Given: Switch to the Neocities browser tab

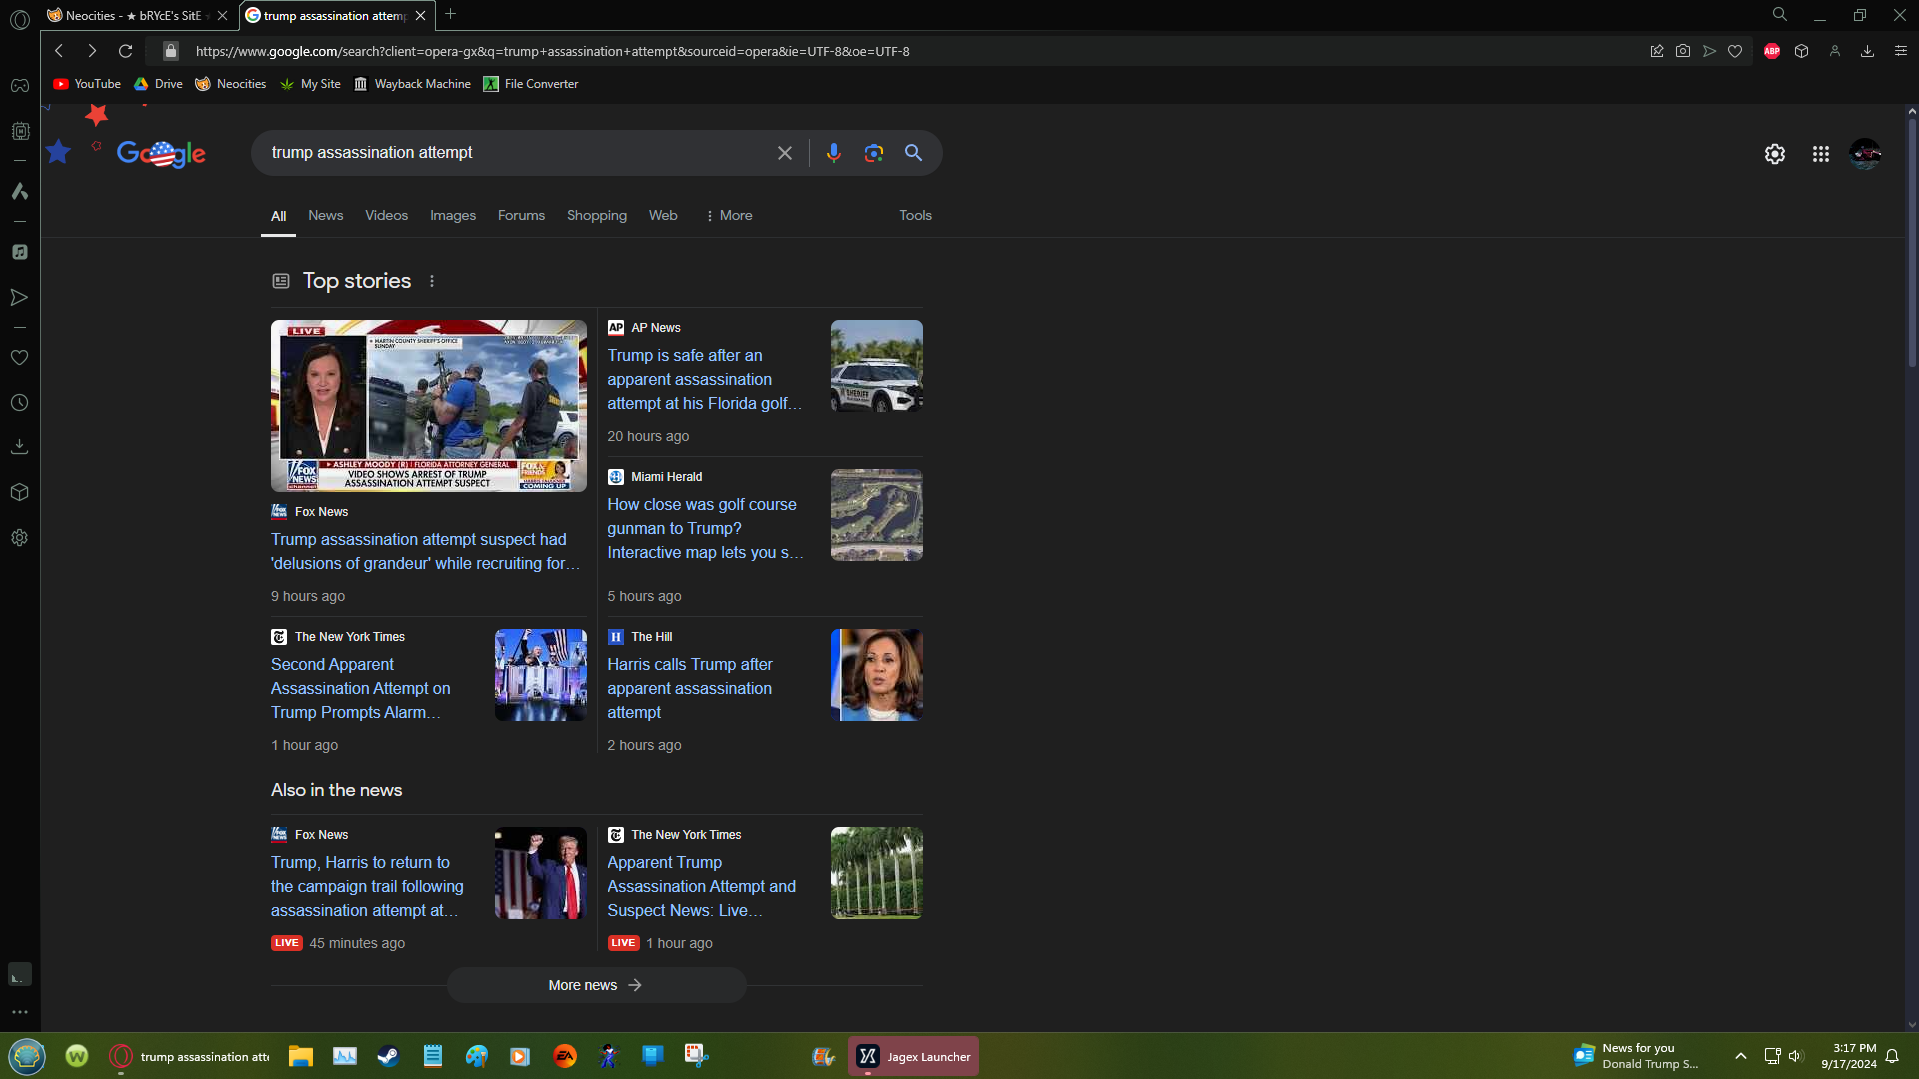Looking at the screenshot, I should [132, 15].
